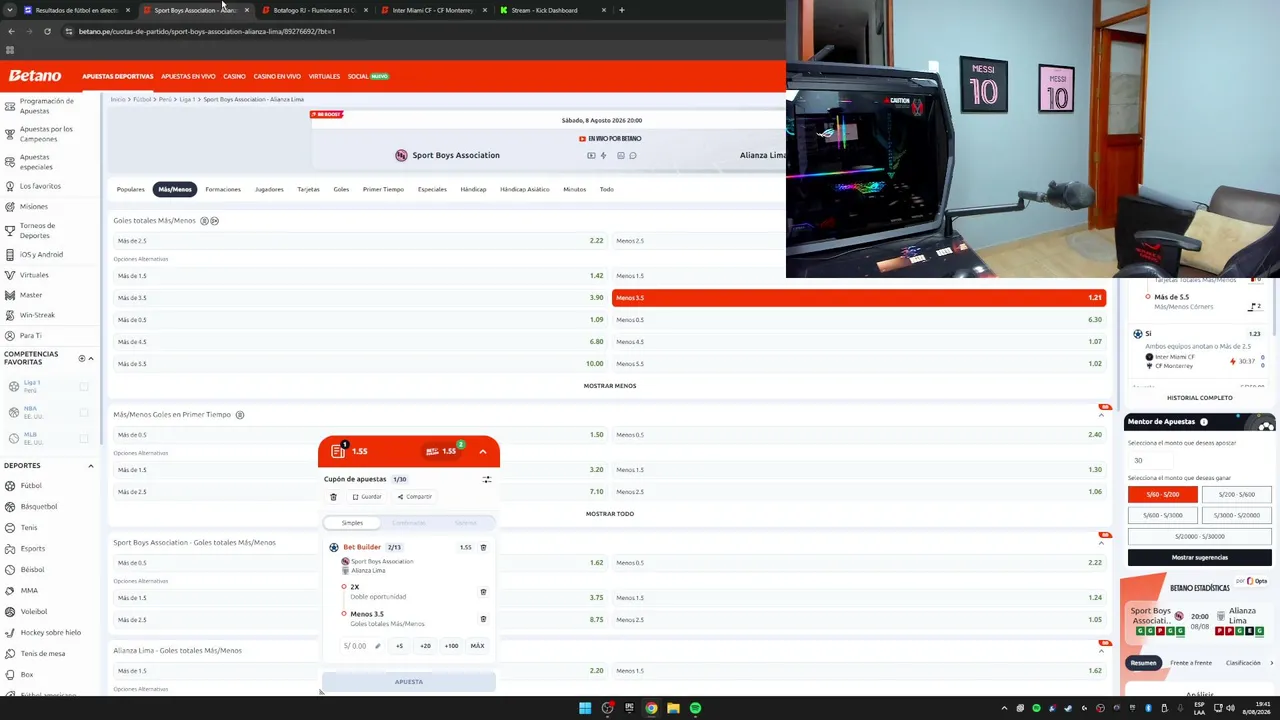This screenshot has width=1280, height=720.
Task: Open Spotify from the Windows taskbar
Action: point(695,708)
